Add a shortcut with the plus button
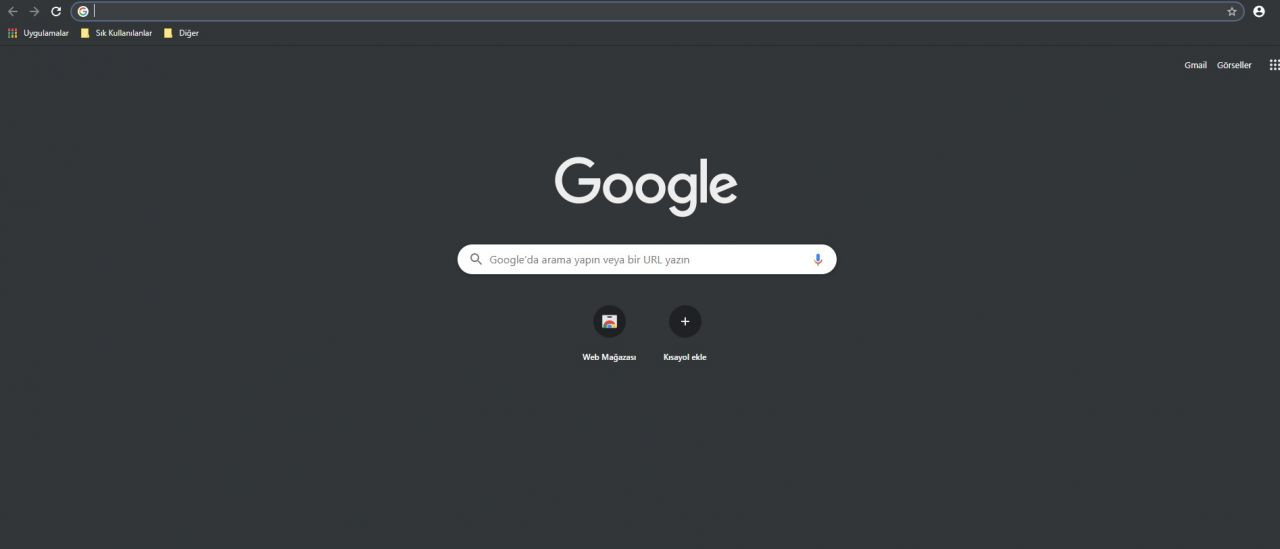This screenshot has width=1280, height=549. click(685, 321)
